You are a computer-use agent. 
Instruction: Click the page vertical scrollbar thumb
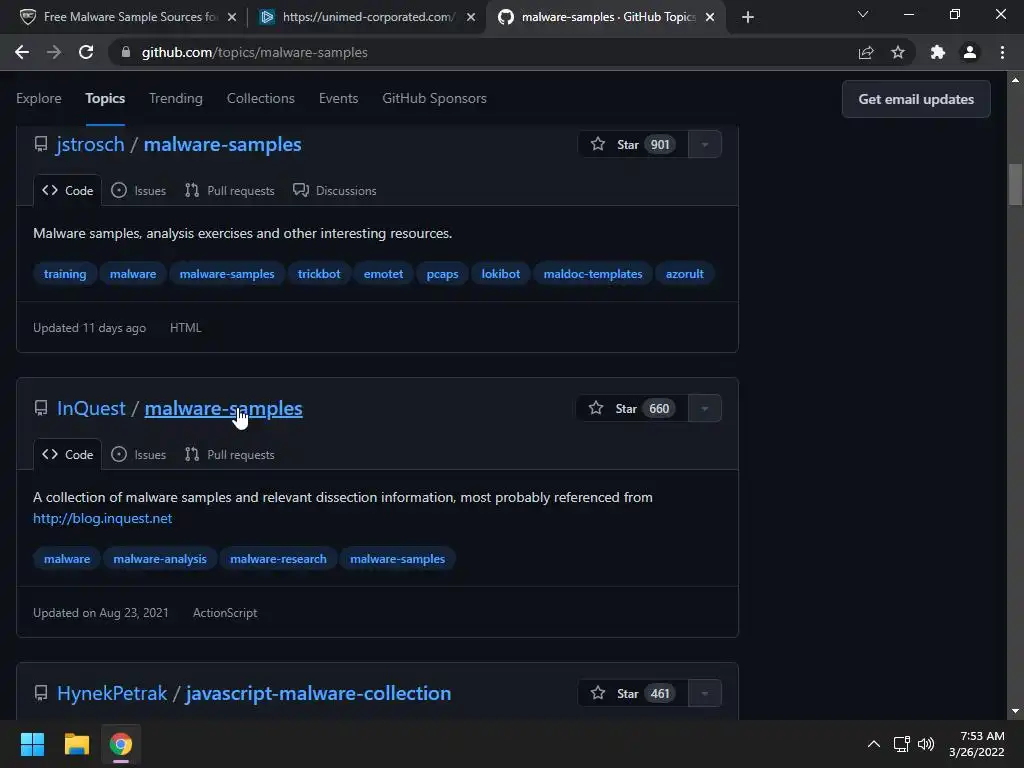coord(1015,185)
